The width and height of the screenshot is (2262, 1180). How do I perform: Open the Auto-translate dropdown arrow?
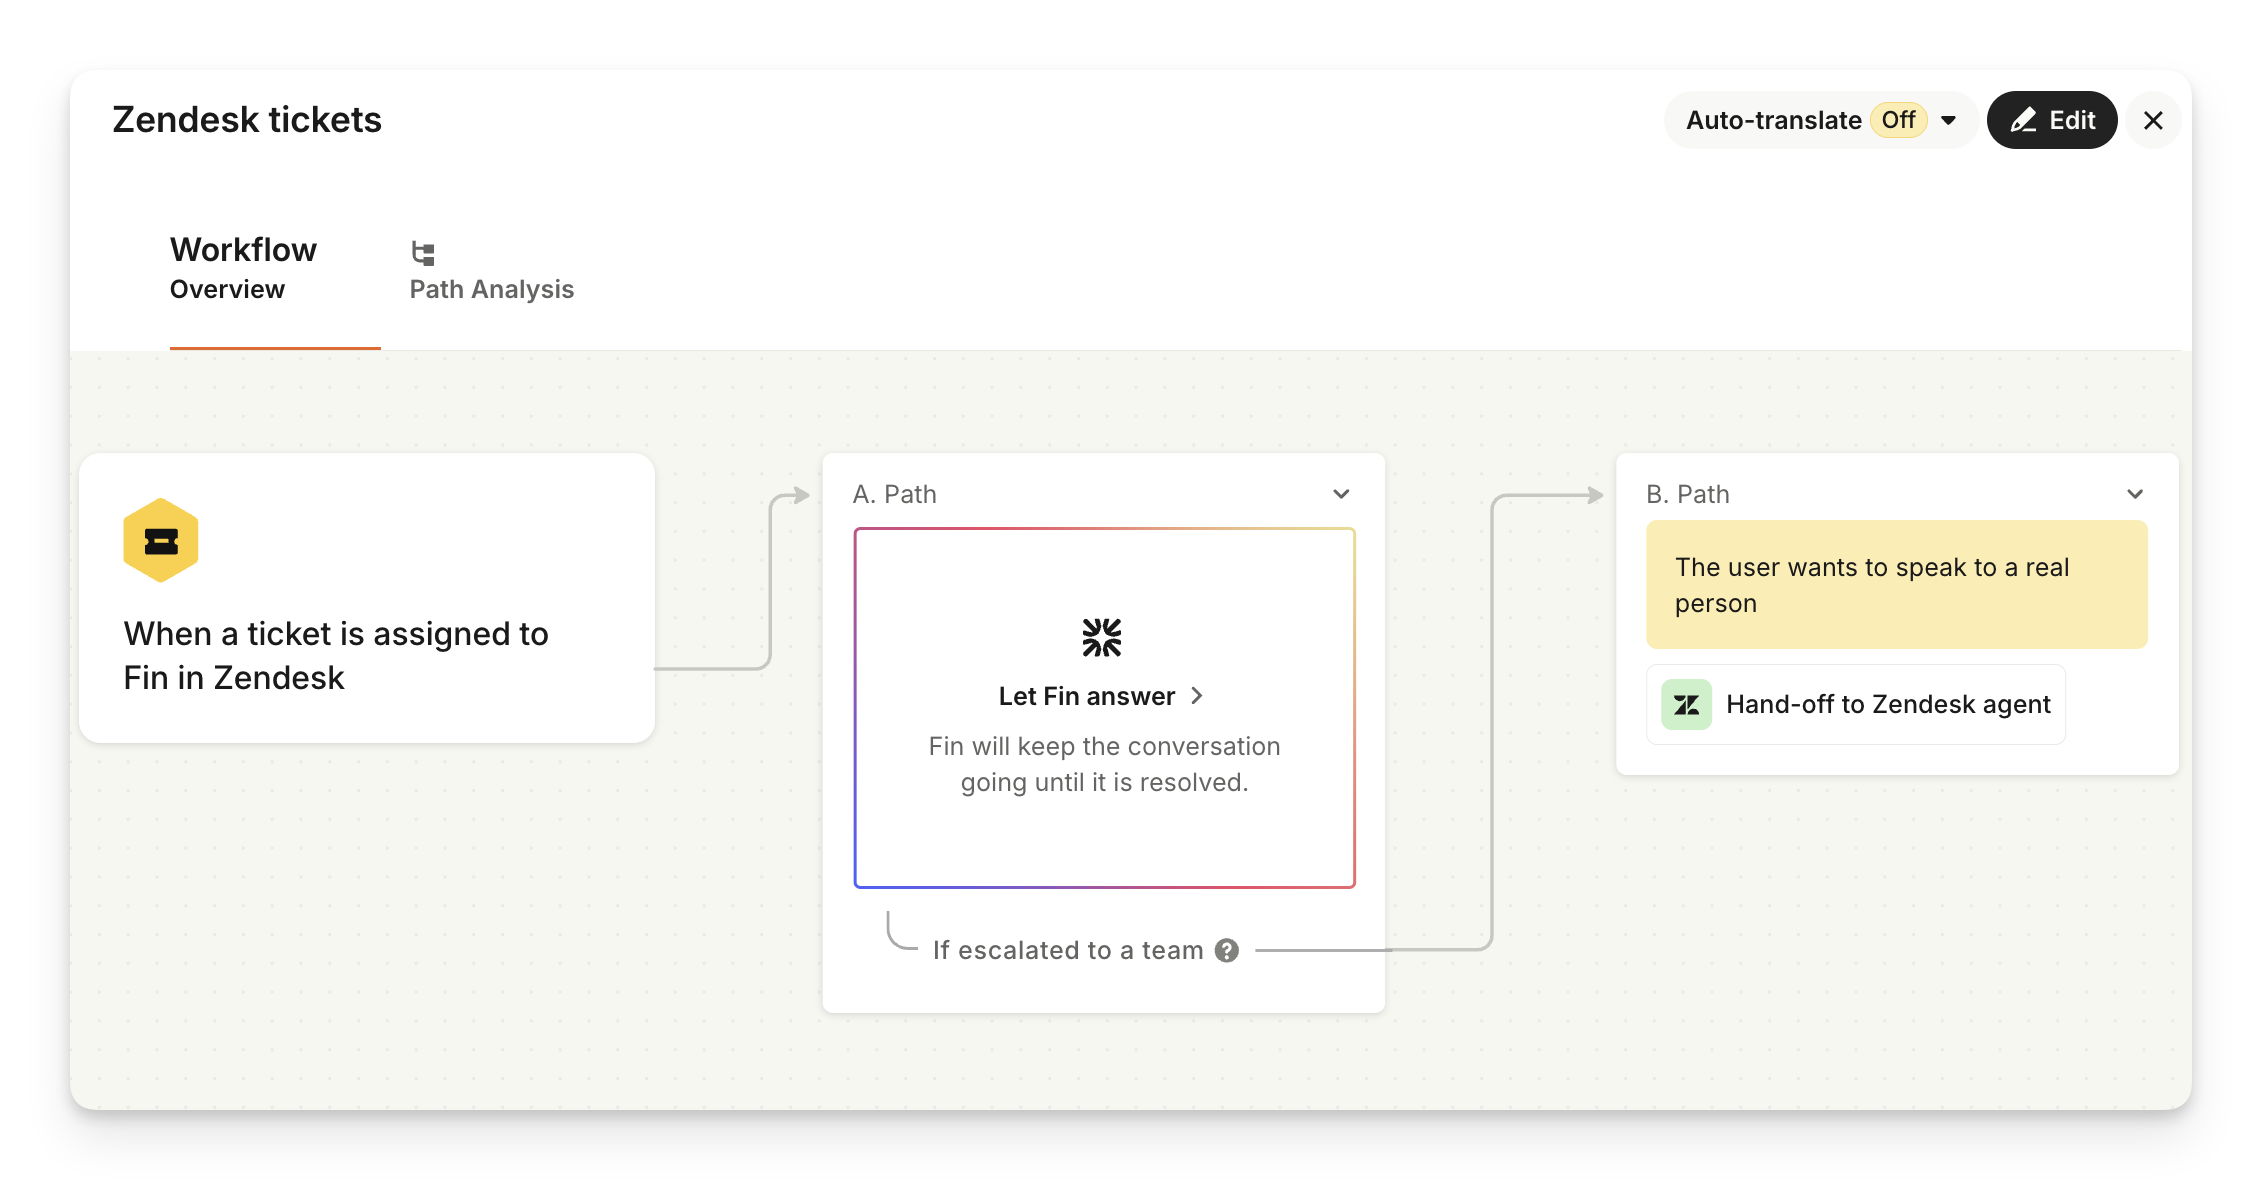point(1948,121)
